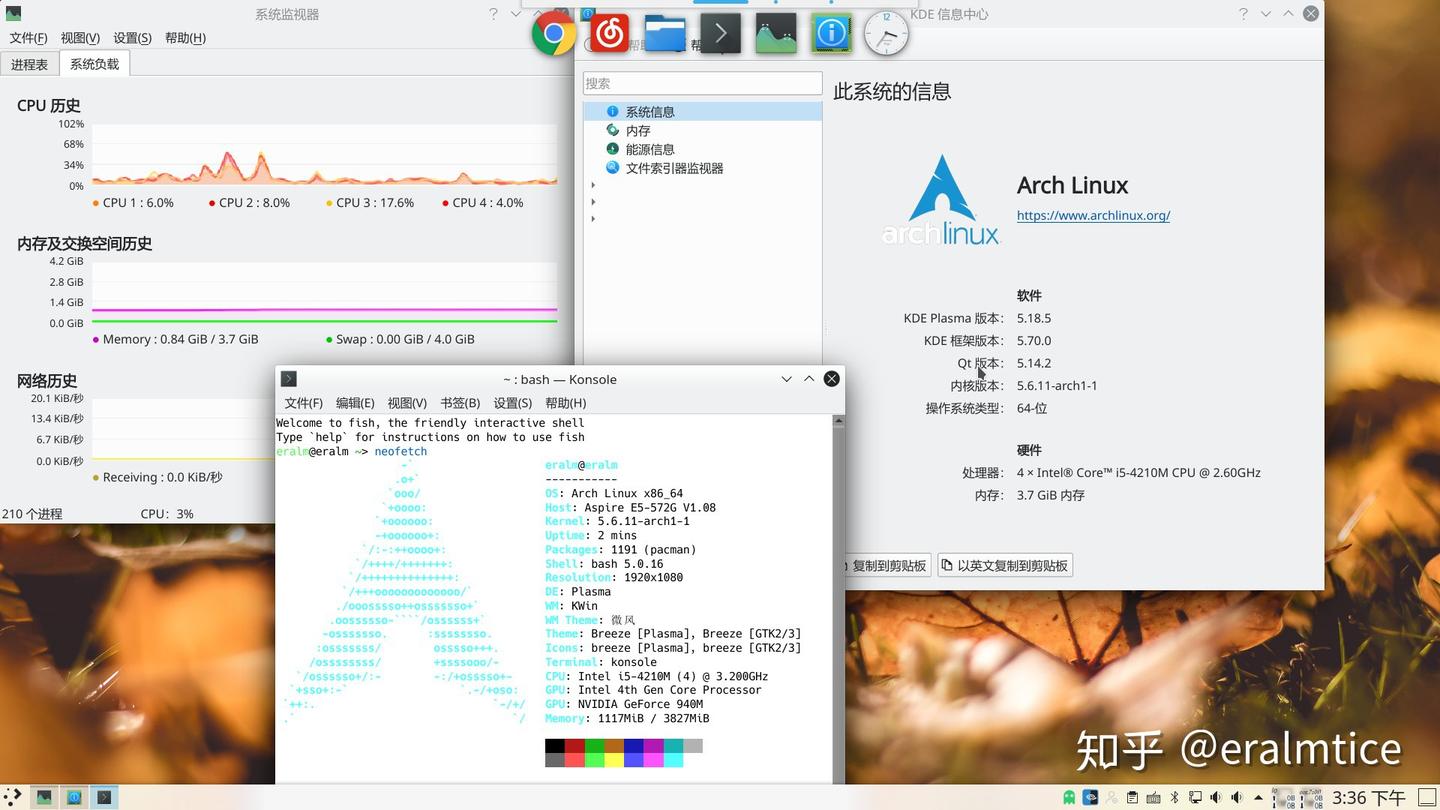Launch Google Chrome from the dock

click(553, 32)
